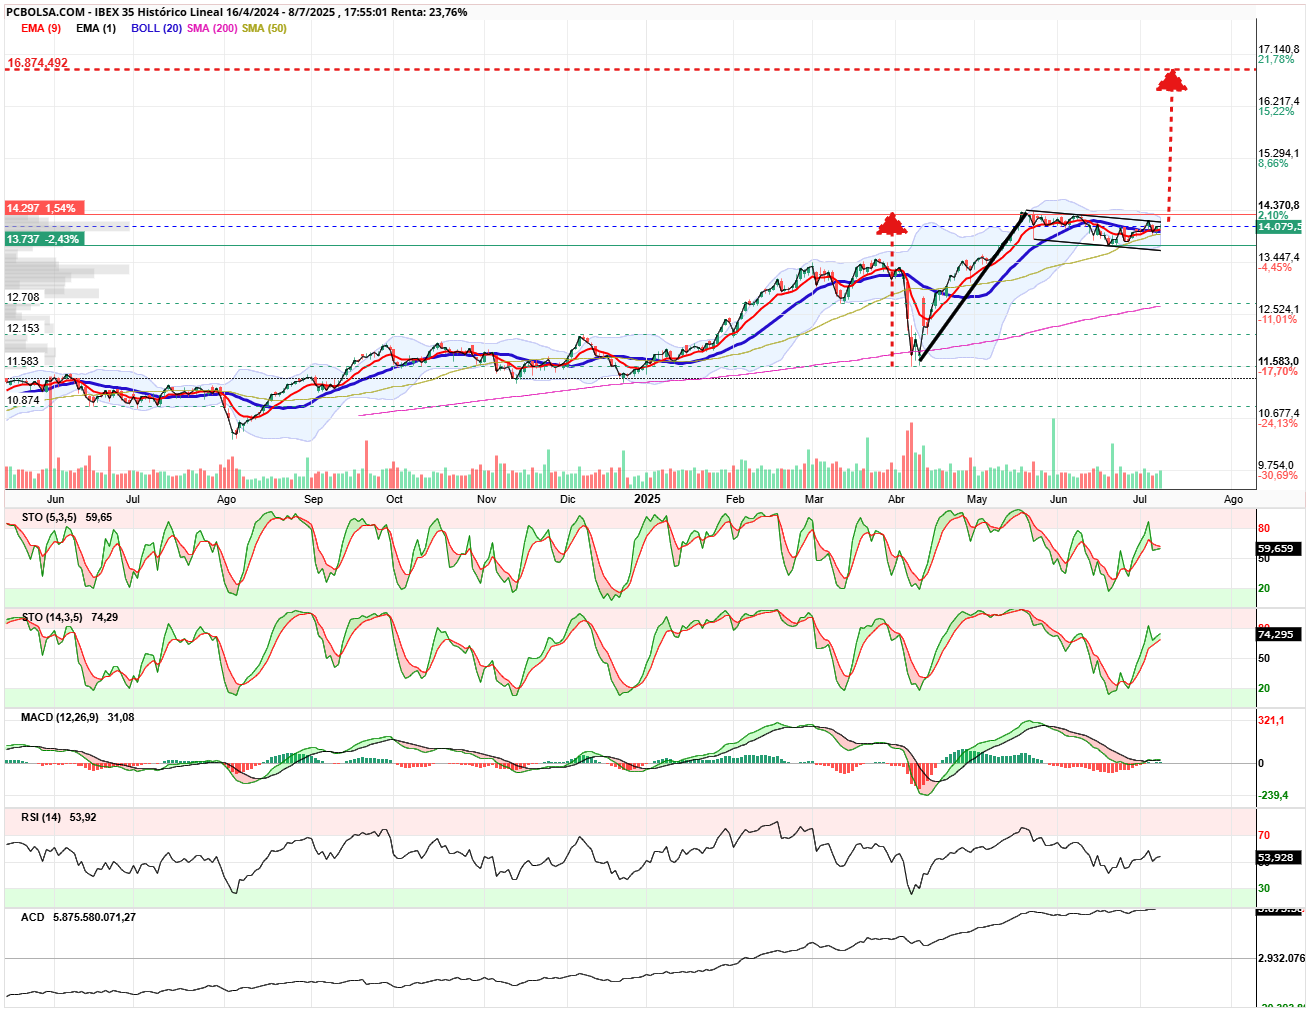The height and width of the screenshot is (1012, 1310).
Task: Click the BOLL (20) legend label
Action: 156,28
